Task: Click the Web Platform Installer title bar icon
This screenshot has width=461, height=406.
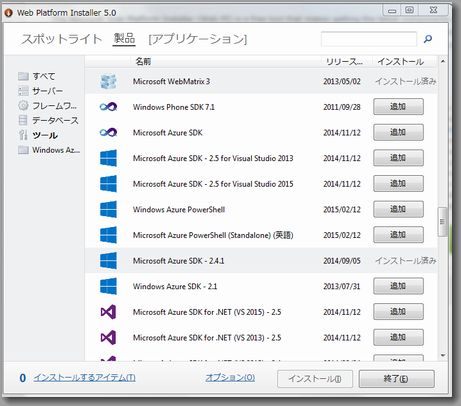Action: click(8, 13)
